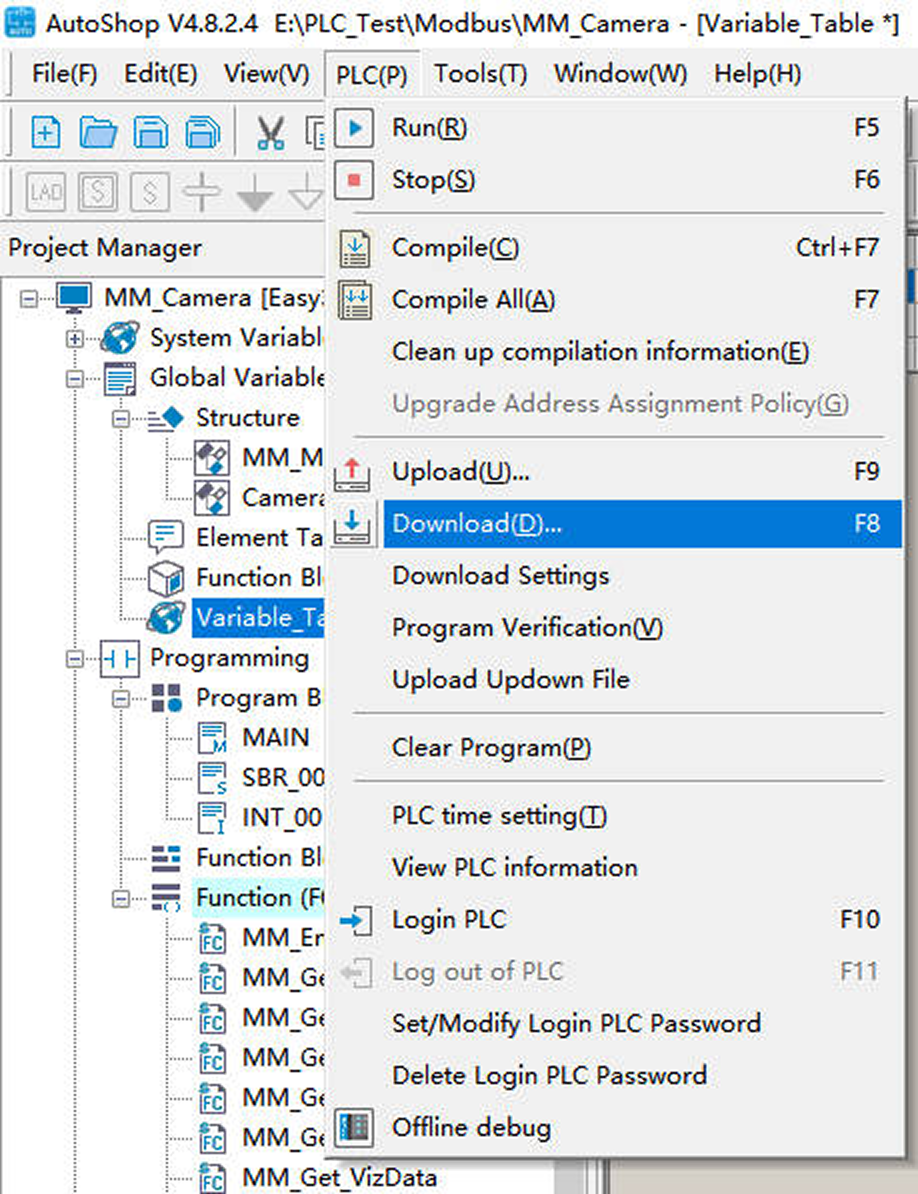Image resolution: width=918 pixels, height=1194 pixels.
Task: Open the Edit(E) menu
Action: tap(161, 74)
